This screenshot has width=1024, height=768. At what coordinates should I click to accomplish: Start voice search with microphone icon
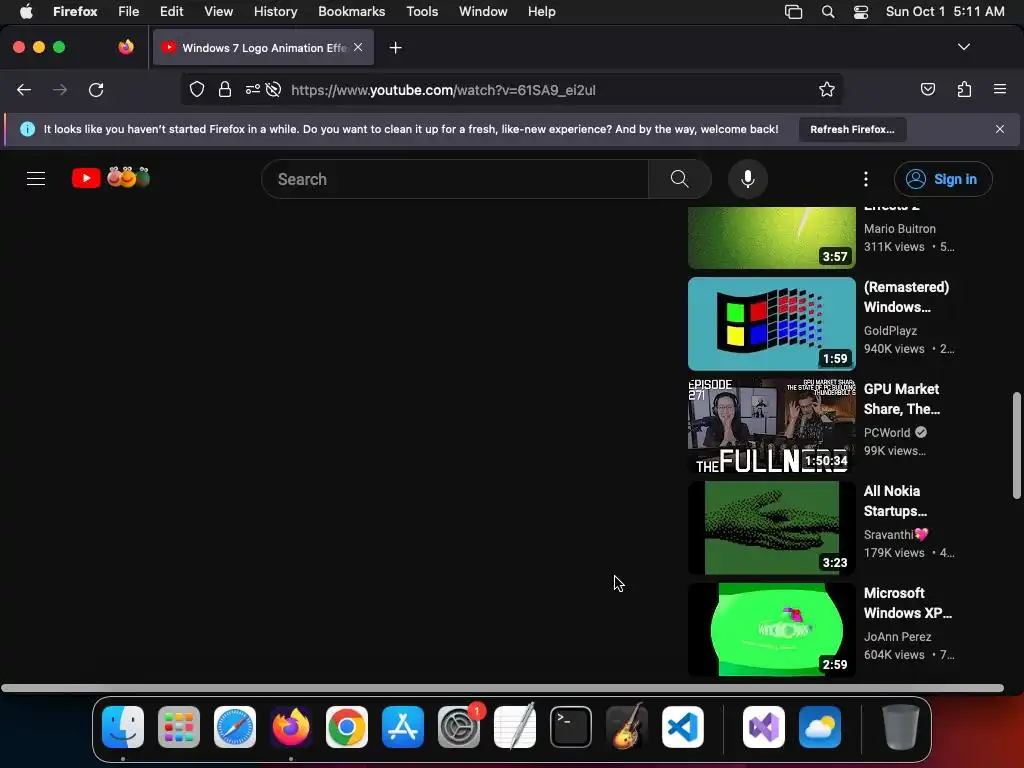pos(748,179)
